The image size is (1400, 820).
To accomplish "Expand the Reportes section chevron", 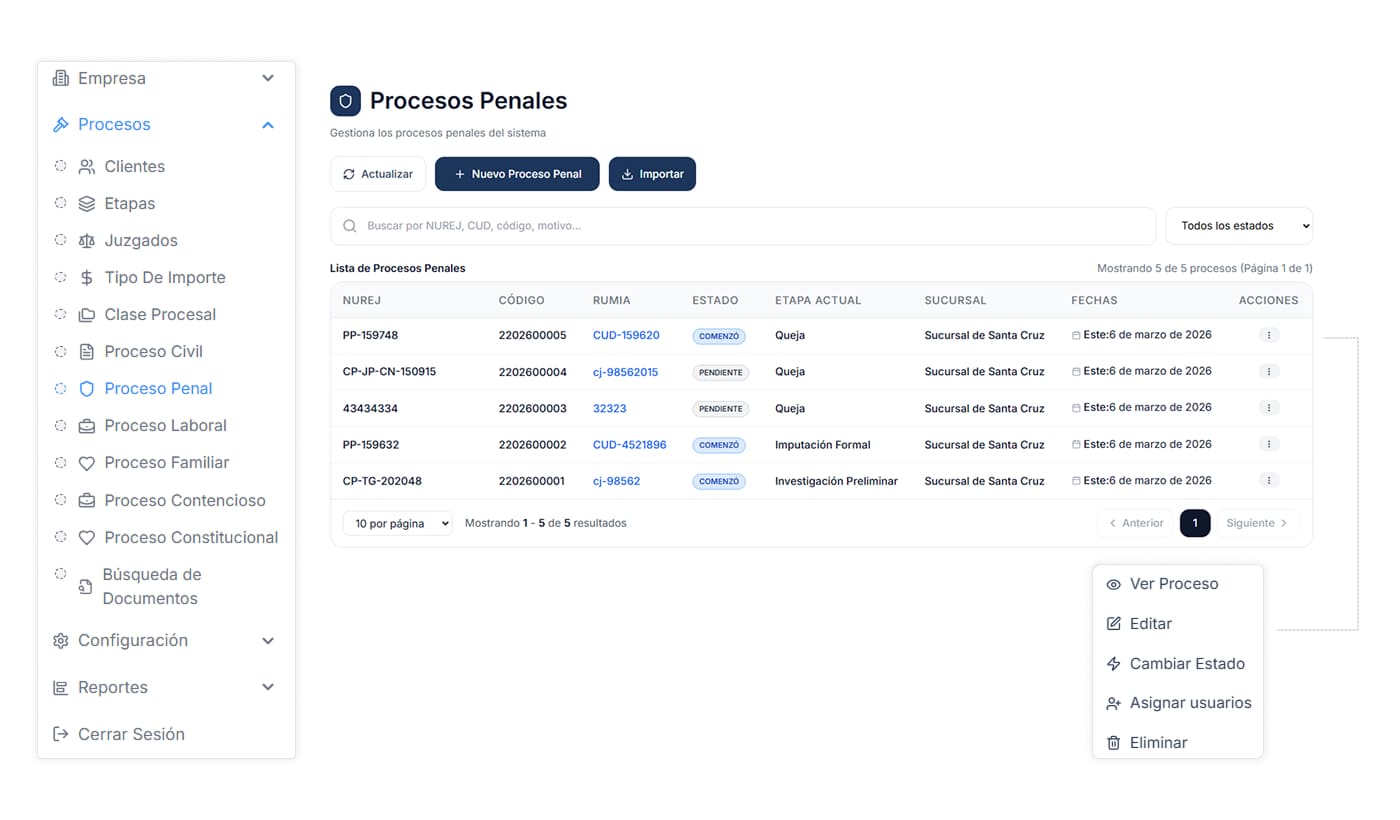I will click(x=268, y=688).
